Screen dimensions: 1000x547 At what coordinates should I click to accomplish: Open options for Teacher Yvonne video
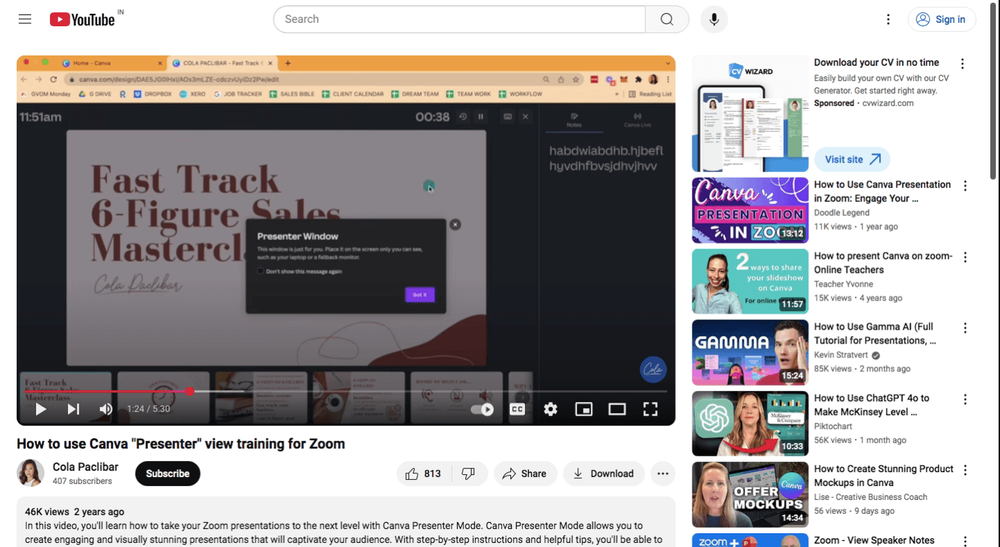point(965,257)
